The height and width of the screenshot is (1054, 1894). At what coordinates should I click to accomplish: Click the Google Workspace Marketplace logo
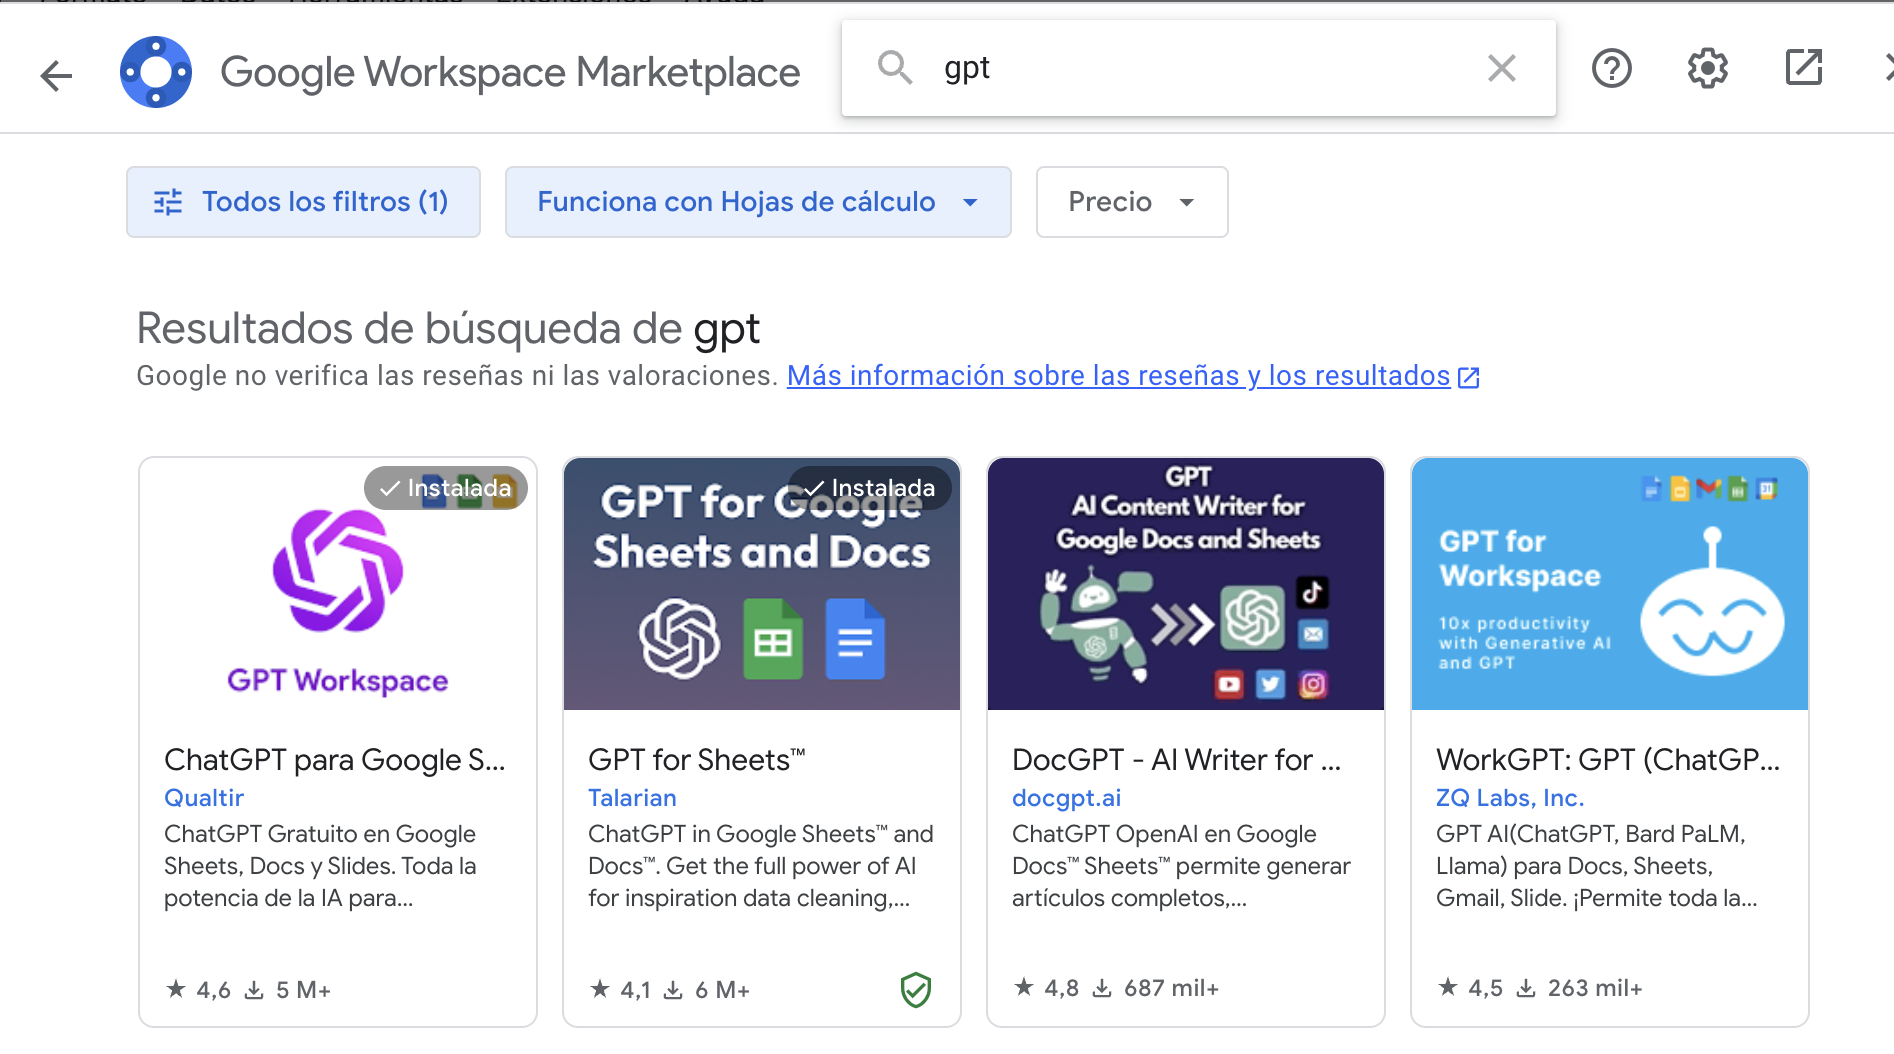(x=156, y=72)
